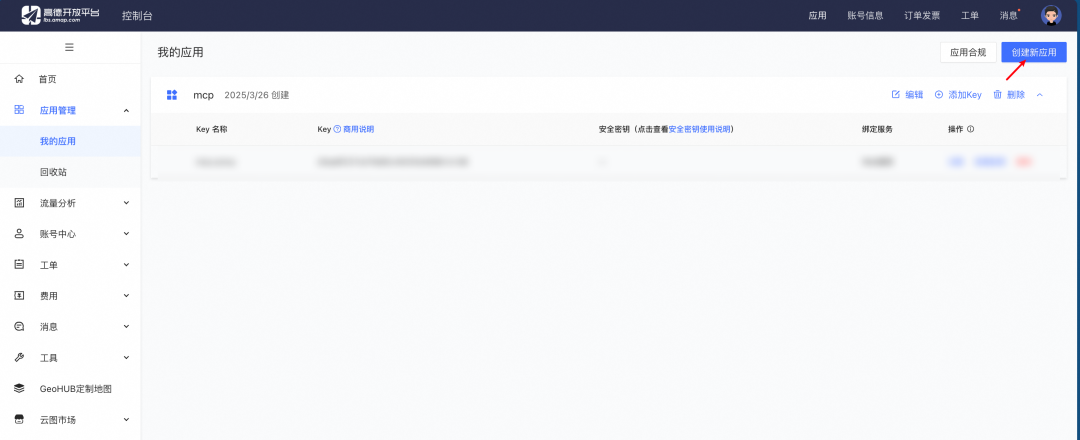The image size is (1080, 440).
Task: Expand the sidebar 消息 chevron
Action: coord(127,327)
